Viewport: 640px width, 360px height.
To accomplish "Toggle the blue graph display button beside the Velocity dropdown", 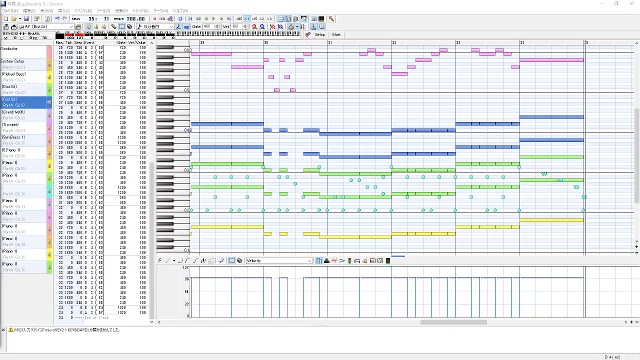I will coord(319,260).
